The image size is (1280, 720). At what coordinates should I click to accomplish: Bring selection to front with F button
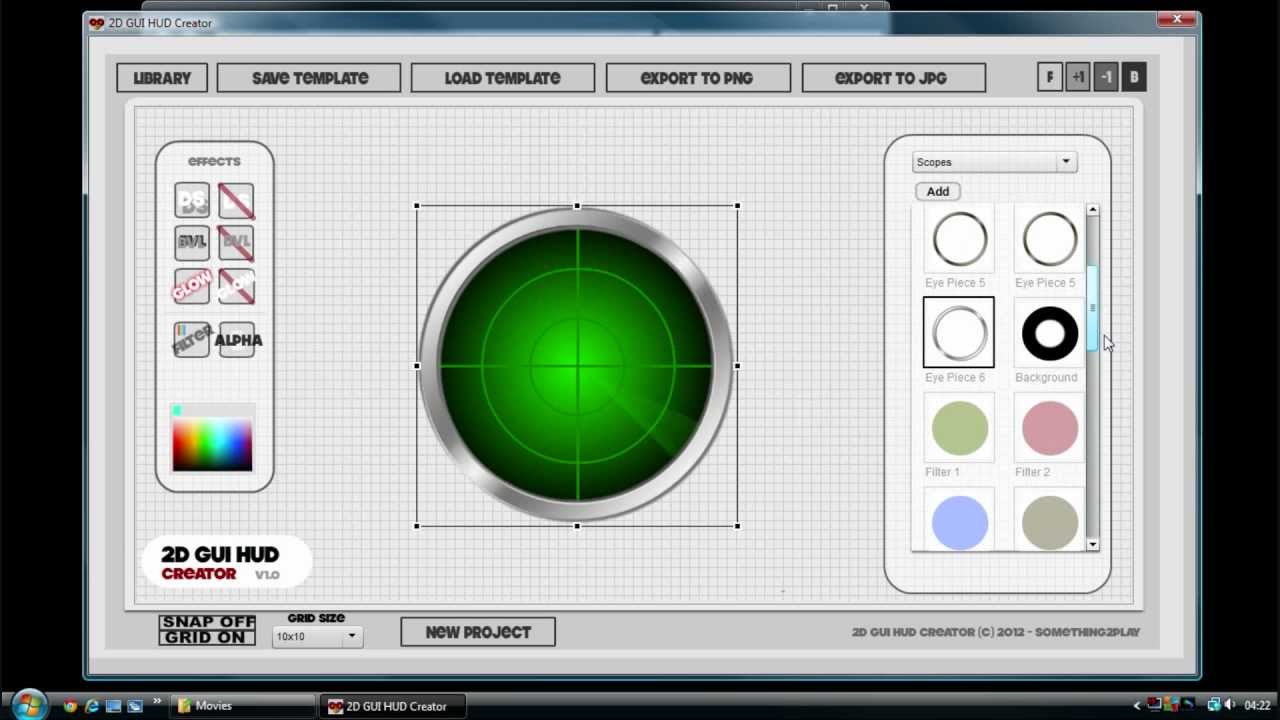point(1050,77)
